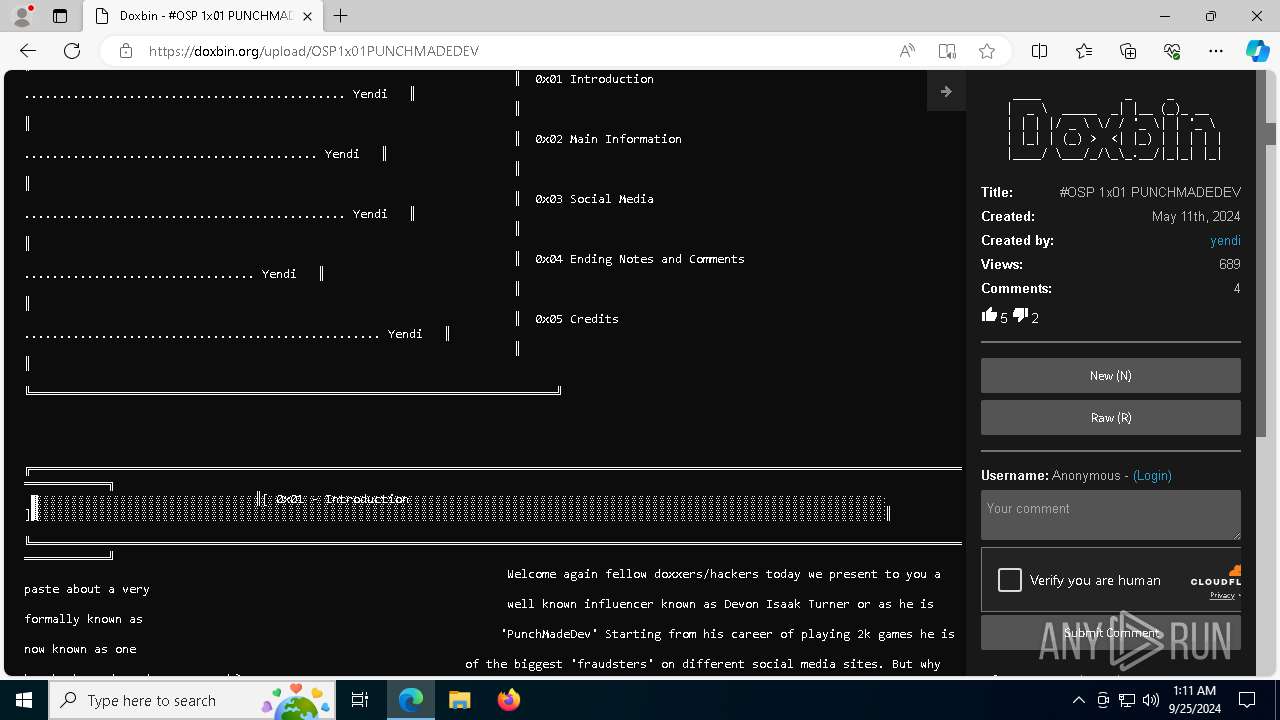Open the Favorites list
Viewport: 1280px width, 720px height.
click(x=1084, y=51)
